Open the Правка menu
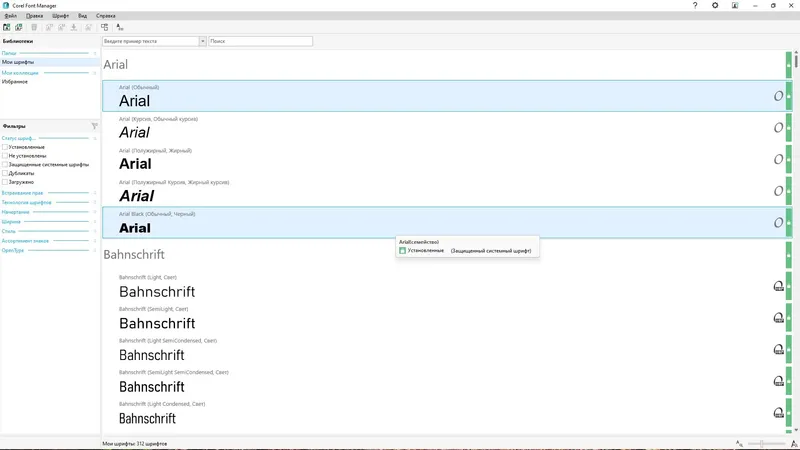 click(x=35, y=16)
